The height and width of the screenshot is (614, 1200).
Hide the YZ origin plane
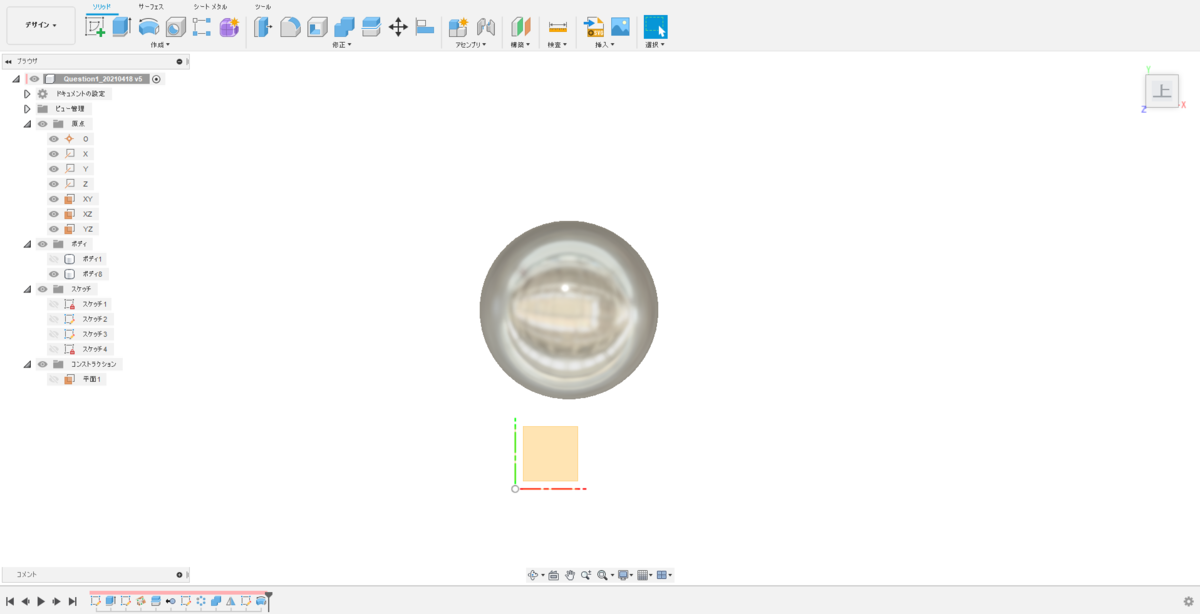point(54,229)
